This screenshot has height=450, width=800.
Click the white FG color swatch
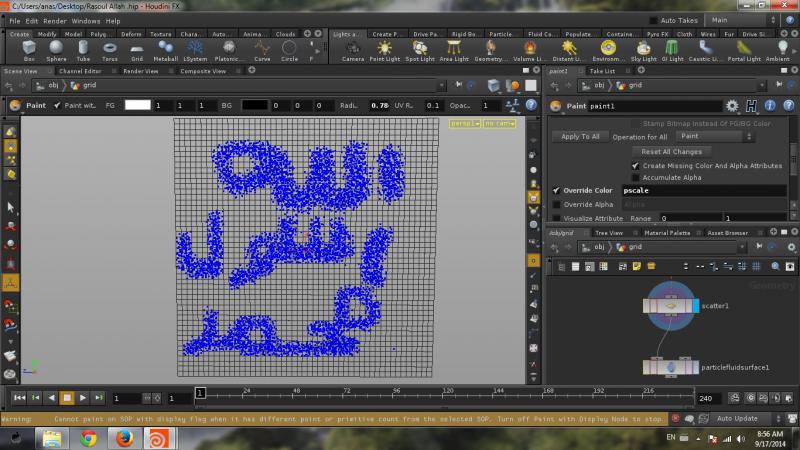[138, 105]
